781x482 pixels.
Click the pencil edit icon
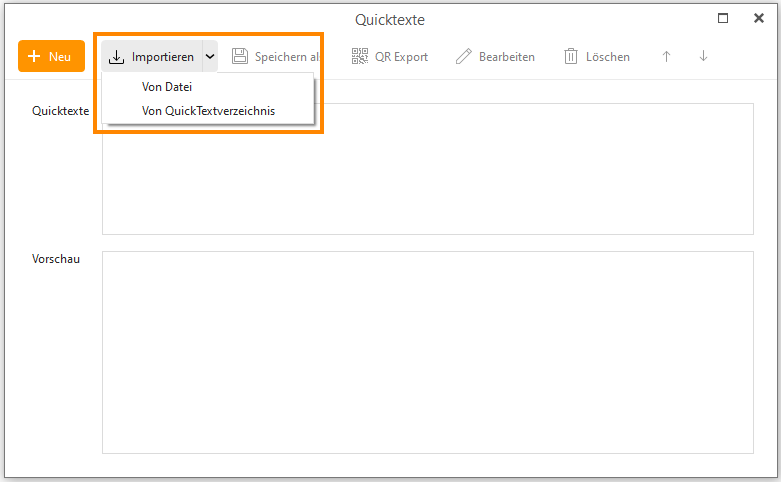click(x=463, y=57)
